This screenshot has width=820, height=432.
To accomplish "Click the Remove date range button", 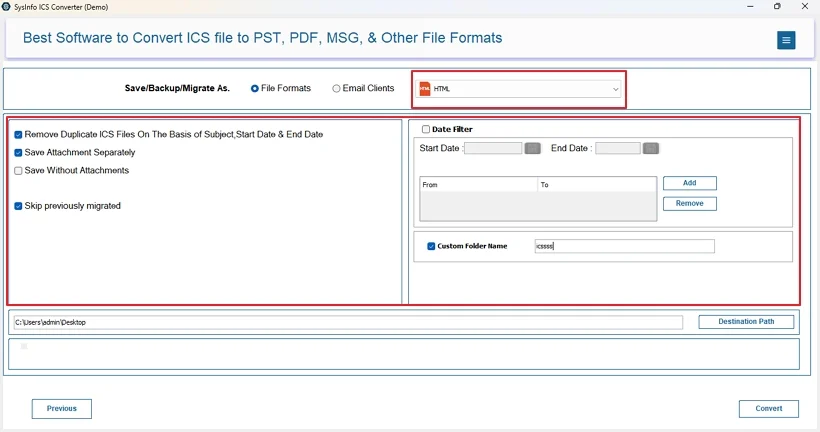I will (x=690, y=203).
